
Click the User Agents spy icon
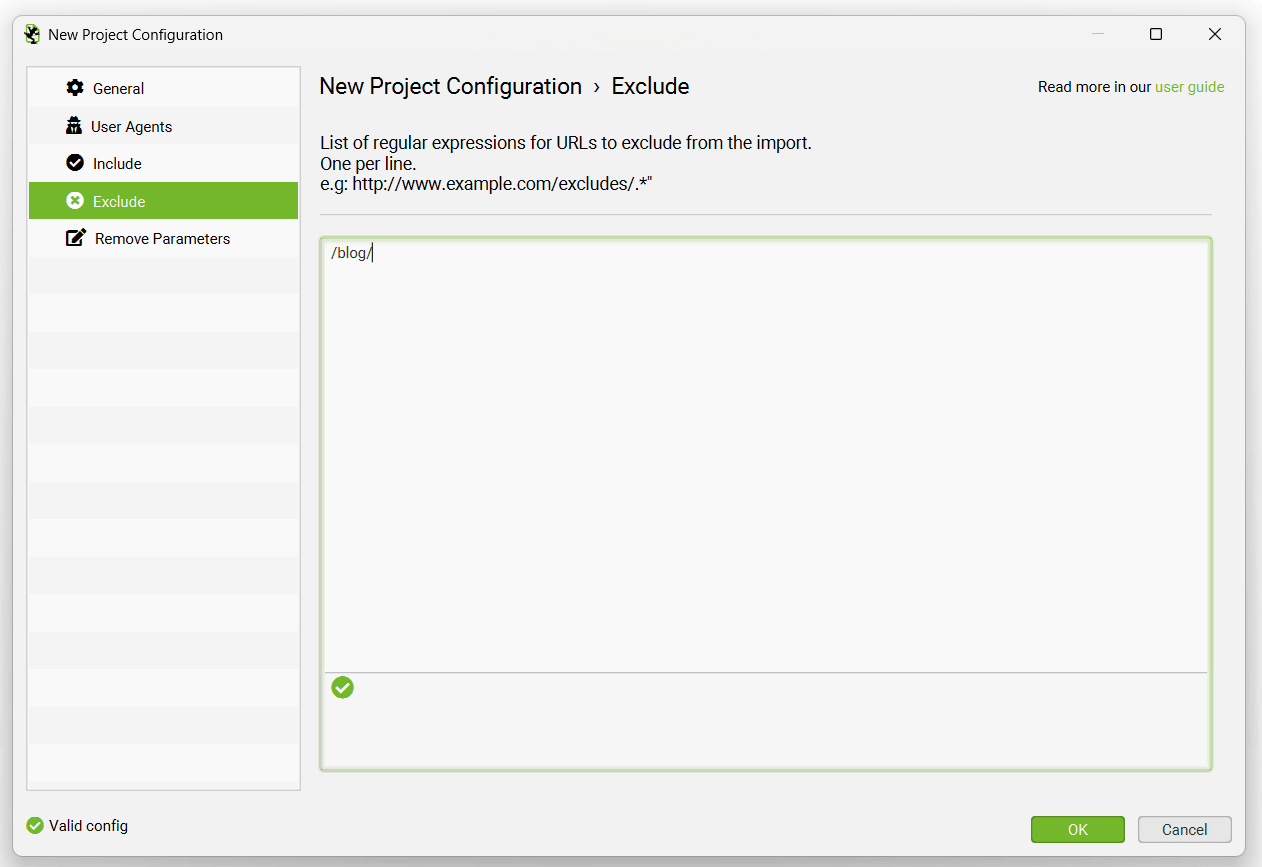[74, 126]
